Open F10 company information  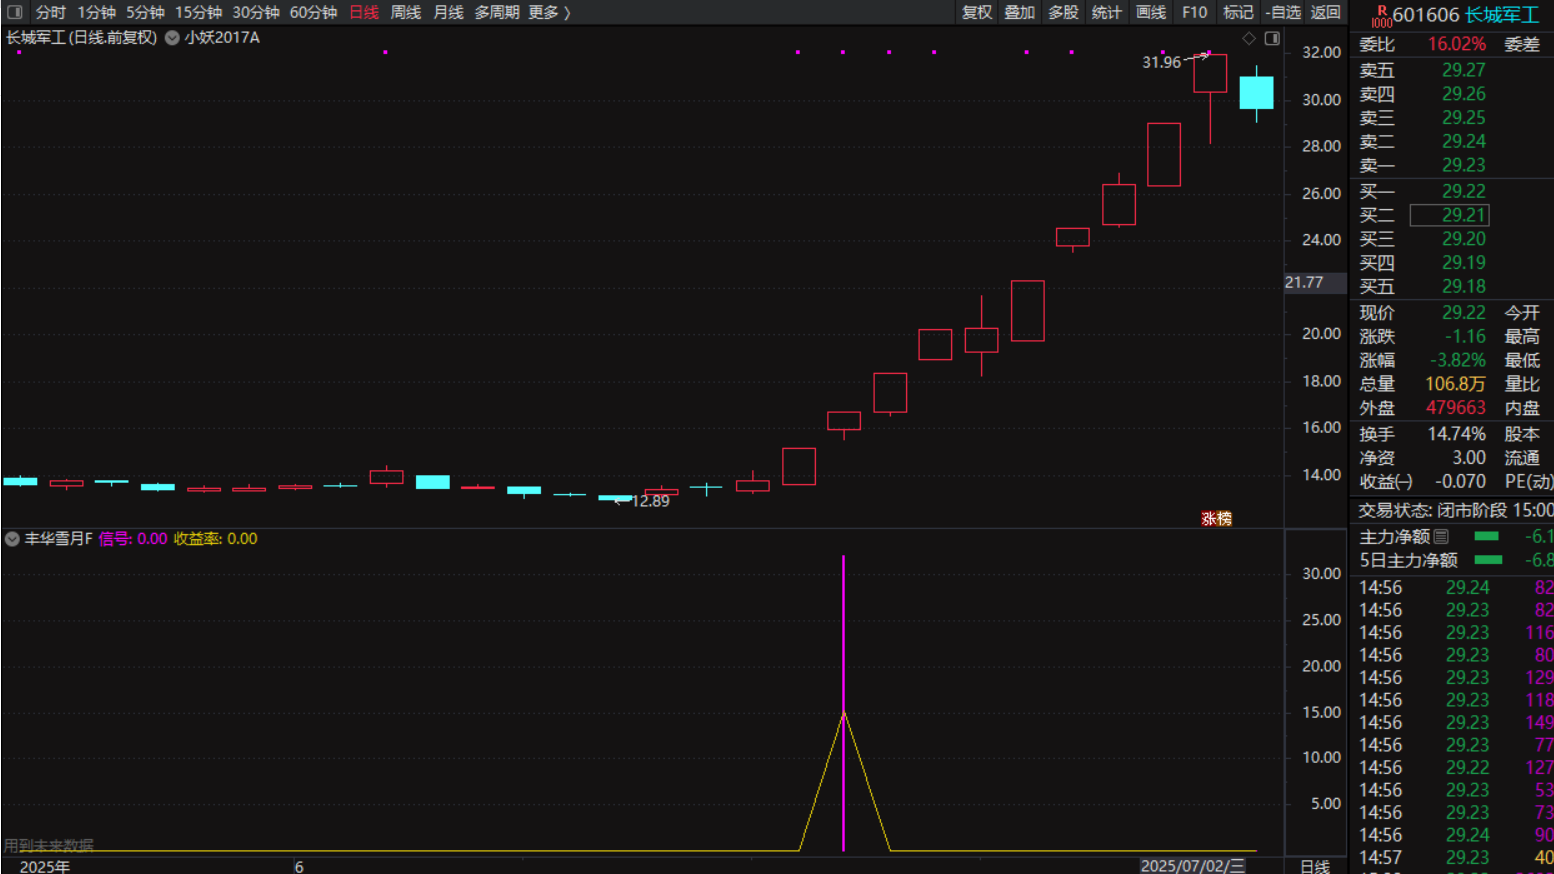click(x=1194, y=12)
